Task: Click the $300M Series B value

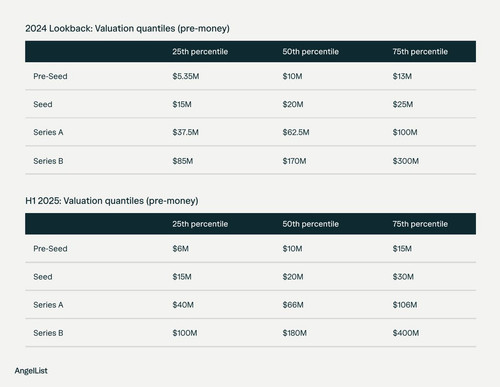Action: 406,161
